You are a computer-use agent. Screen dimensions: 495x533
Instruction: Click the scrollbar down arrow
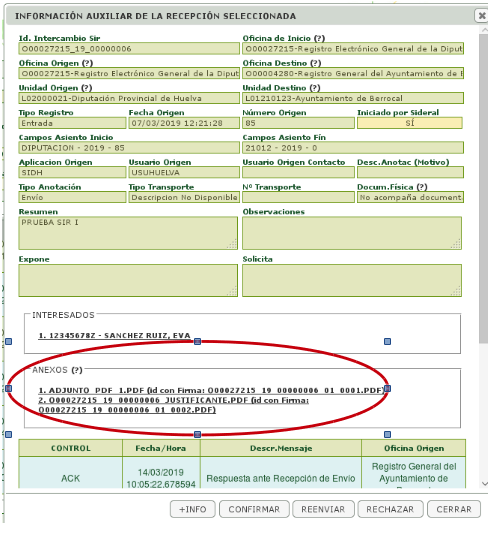[484, 483]
